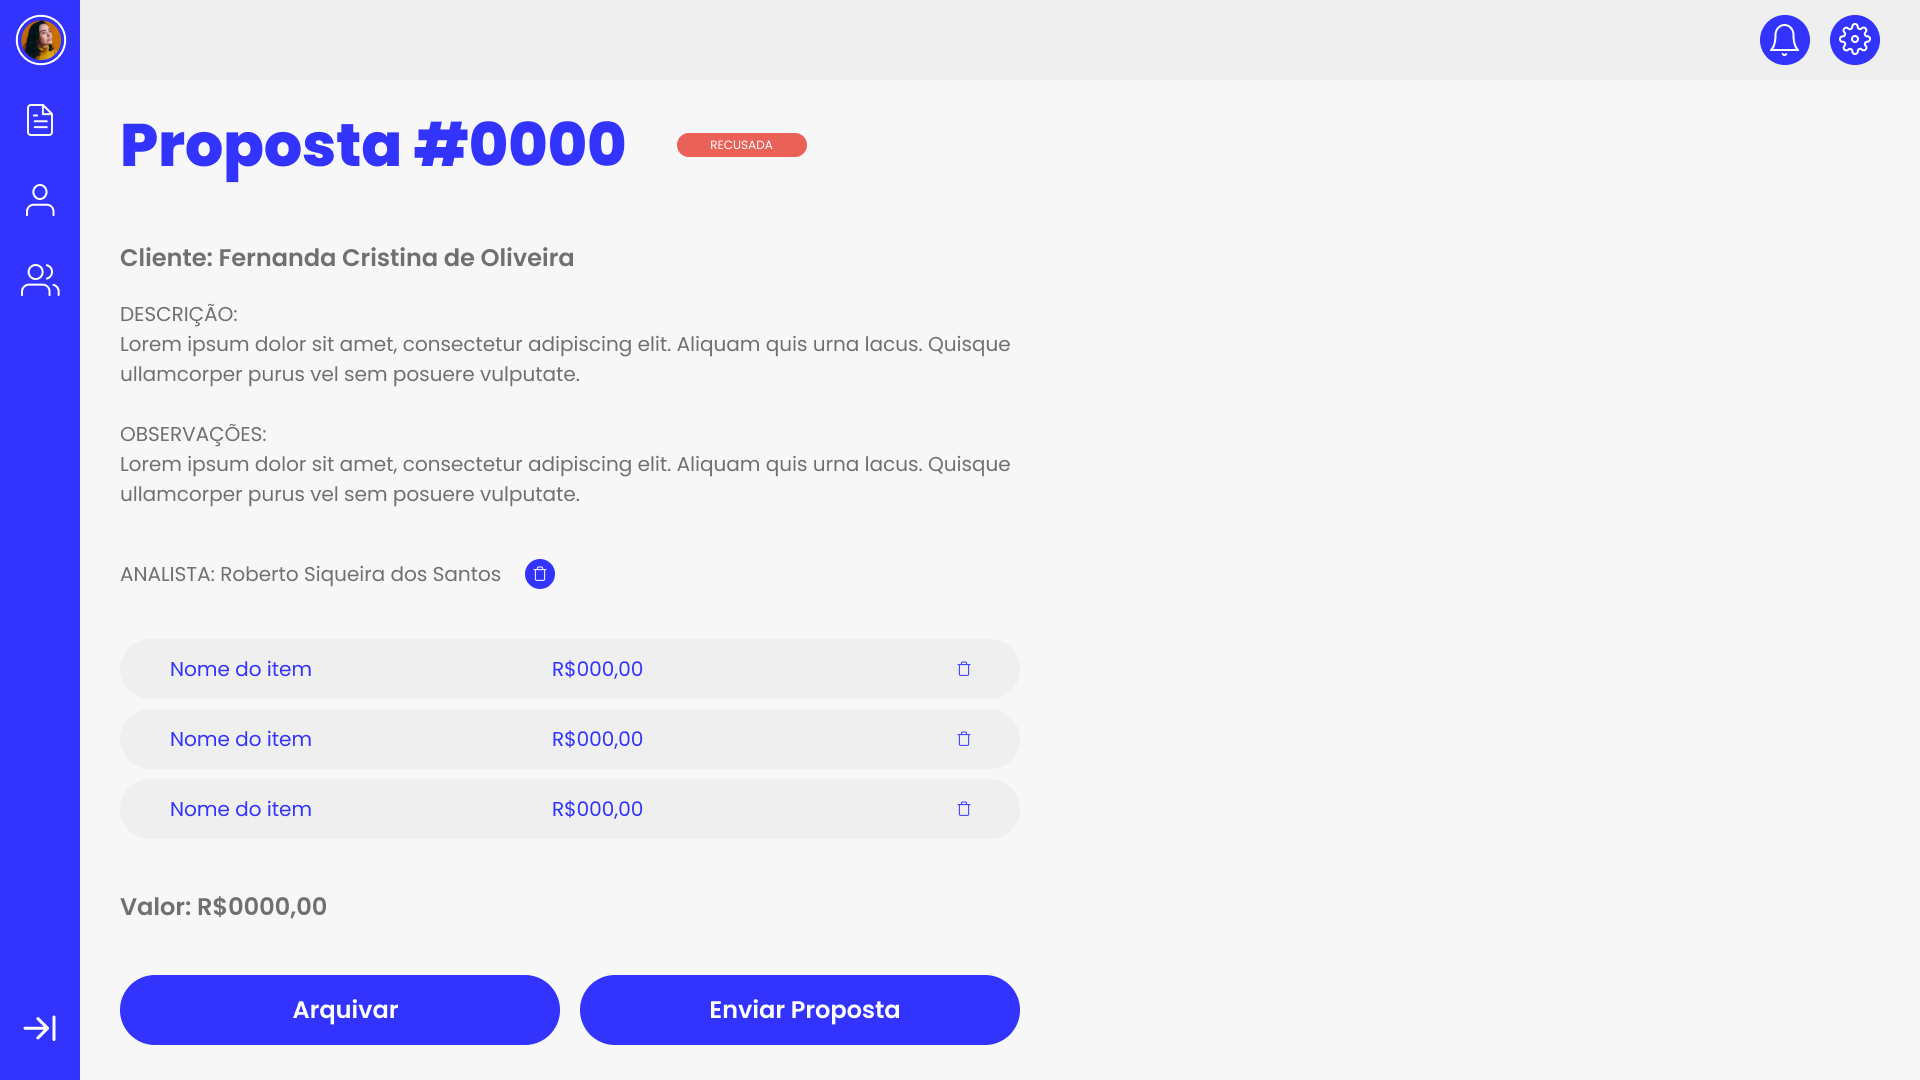
Task: Delete the third item row
Action: coord(963,809)
